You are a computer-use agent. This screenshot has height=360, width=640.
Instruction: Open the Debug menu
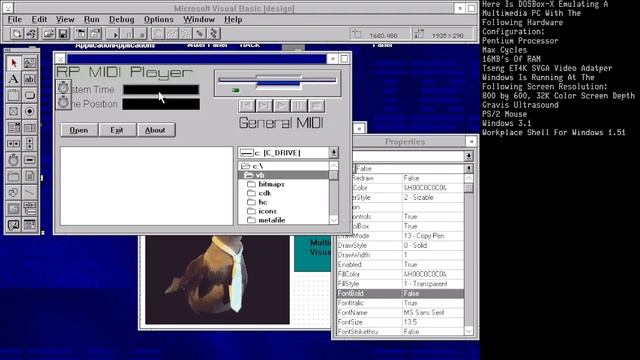121,19
